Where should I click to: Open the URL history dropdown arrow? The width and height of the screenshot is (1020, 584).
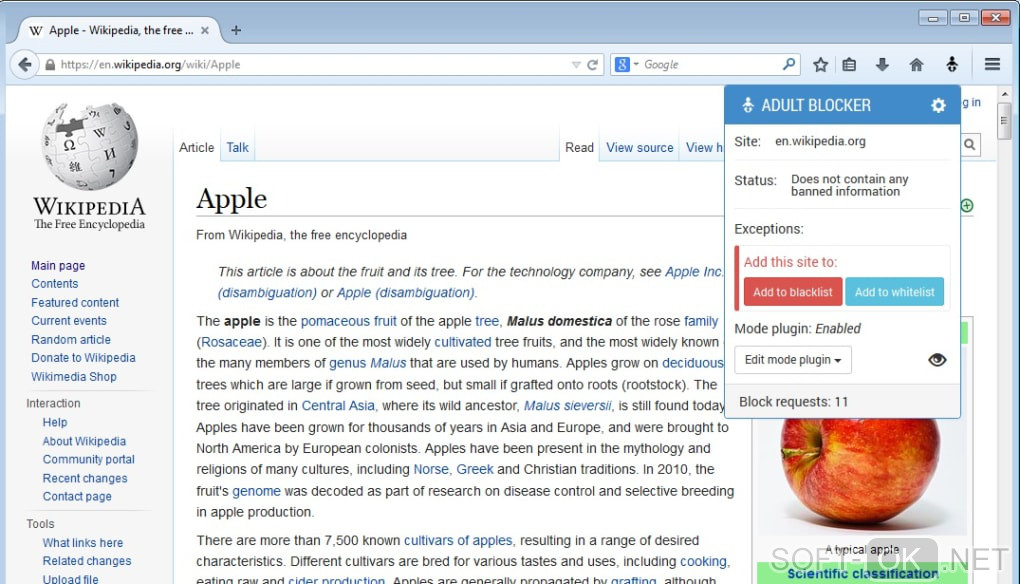pyautogui.click(x=576, y=64)
